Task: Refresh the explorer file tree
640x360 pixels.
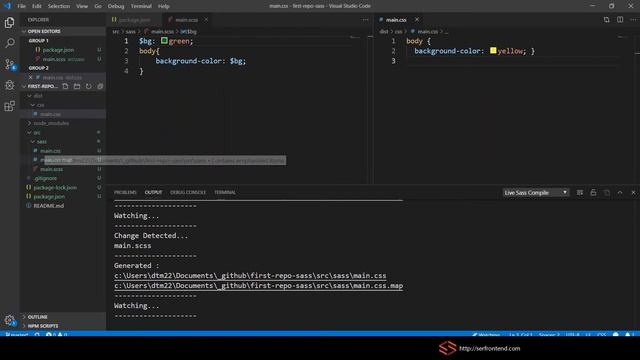Action: [x=89, y=86]
